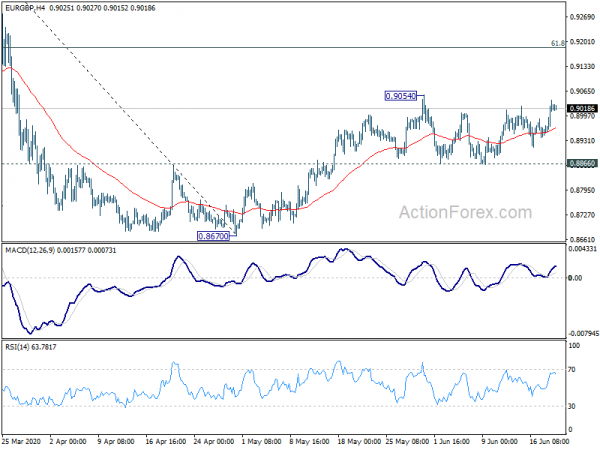Click the 16 Apr 16:00 time axis label
Screen dimensions: 600x450
166,441
